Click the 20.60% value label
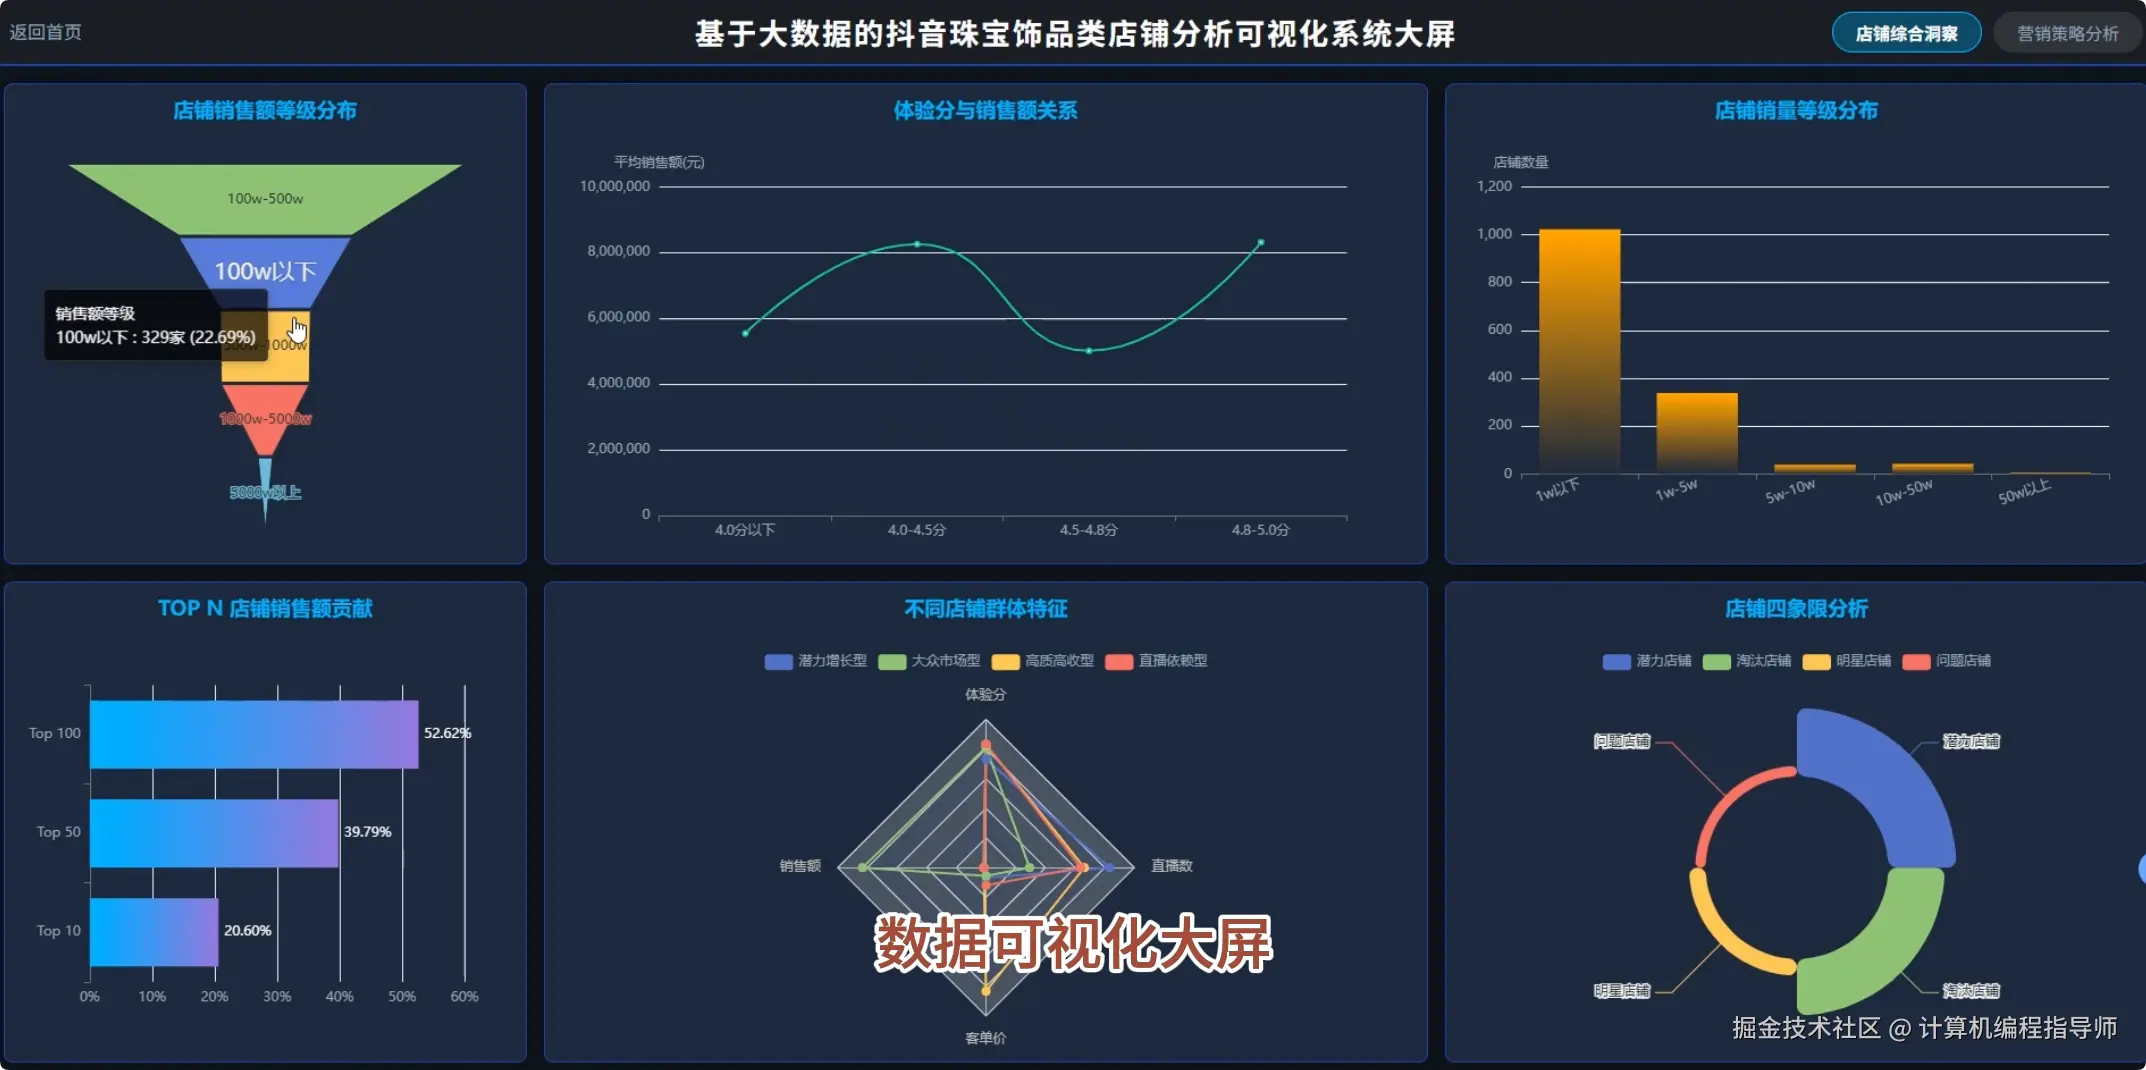 coord(247,931)
